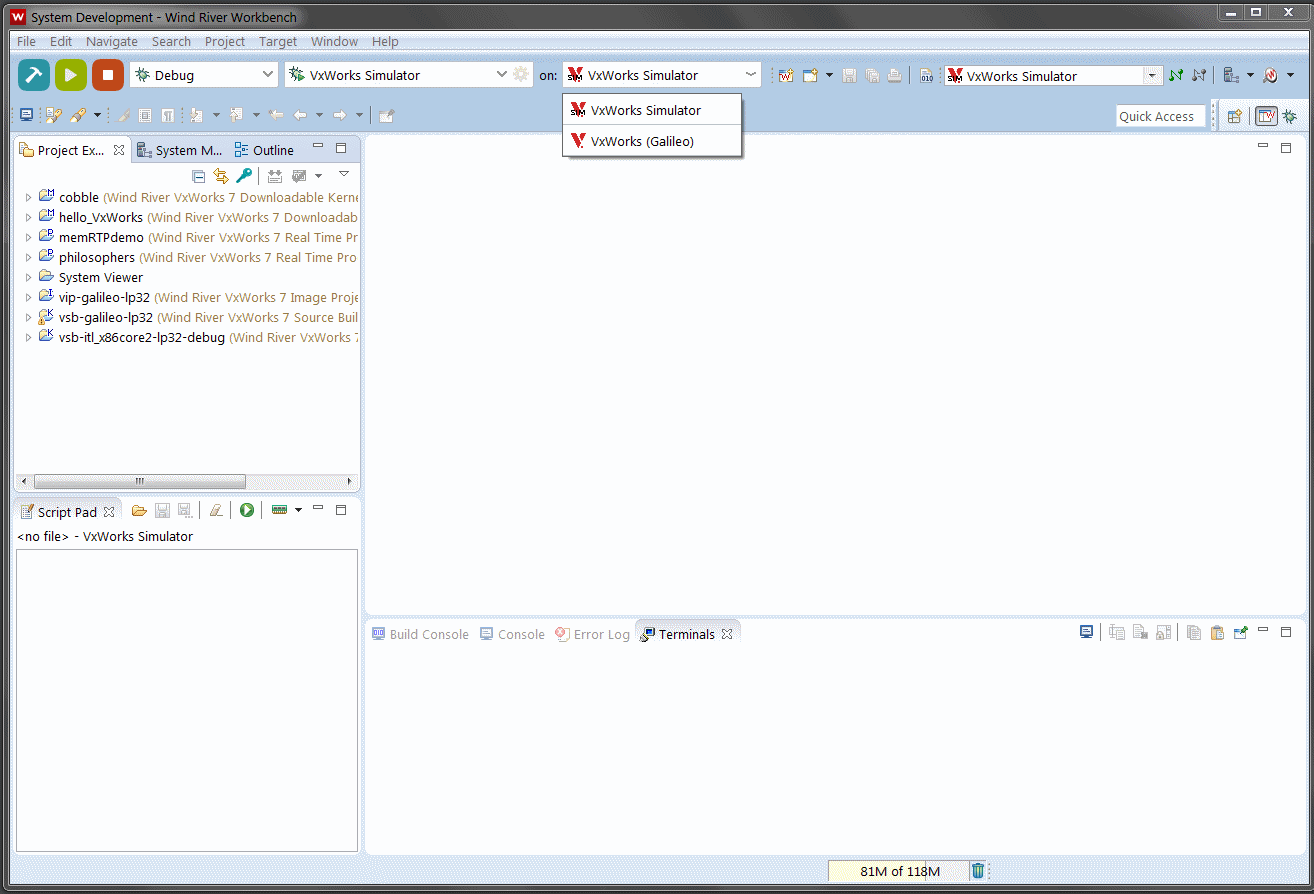This screenshot has height=894, width=1314.
Task: Click the gray Disconnect target icon
Action: pyautogui.click(x=1199, y=75)
